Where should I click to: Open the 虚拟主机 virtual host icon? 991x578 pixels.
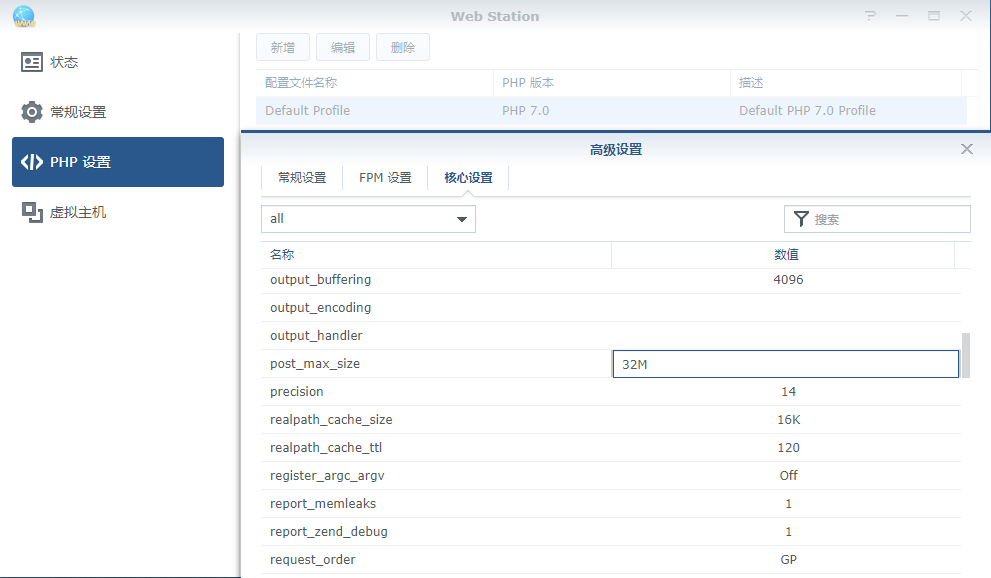click(32, 212)
